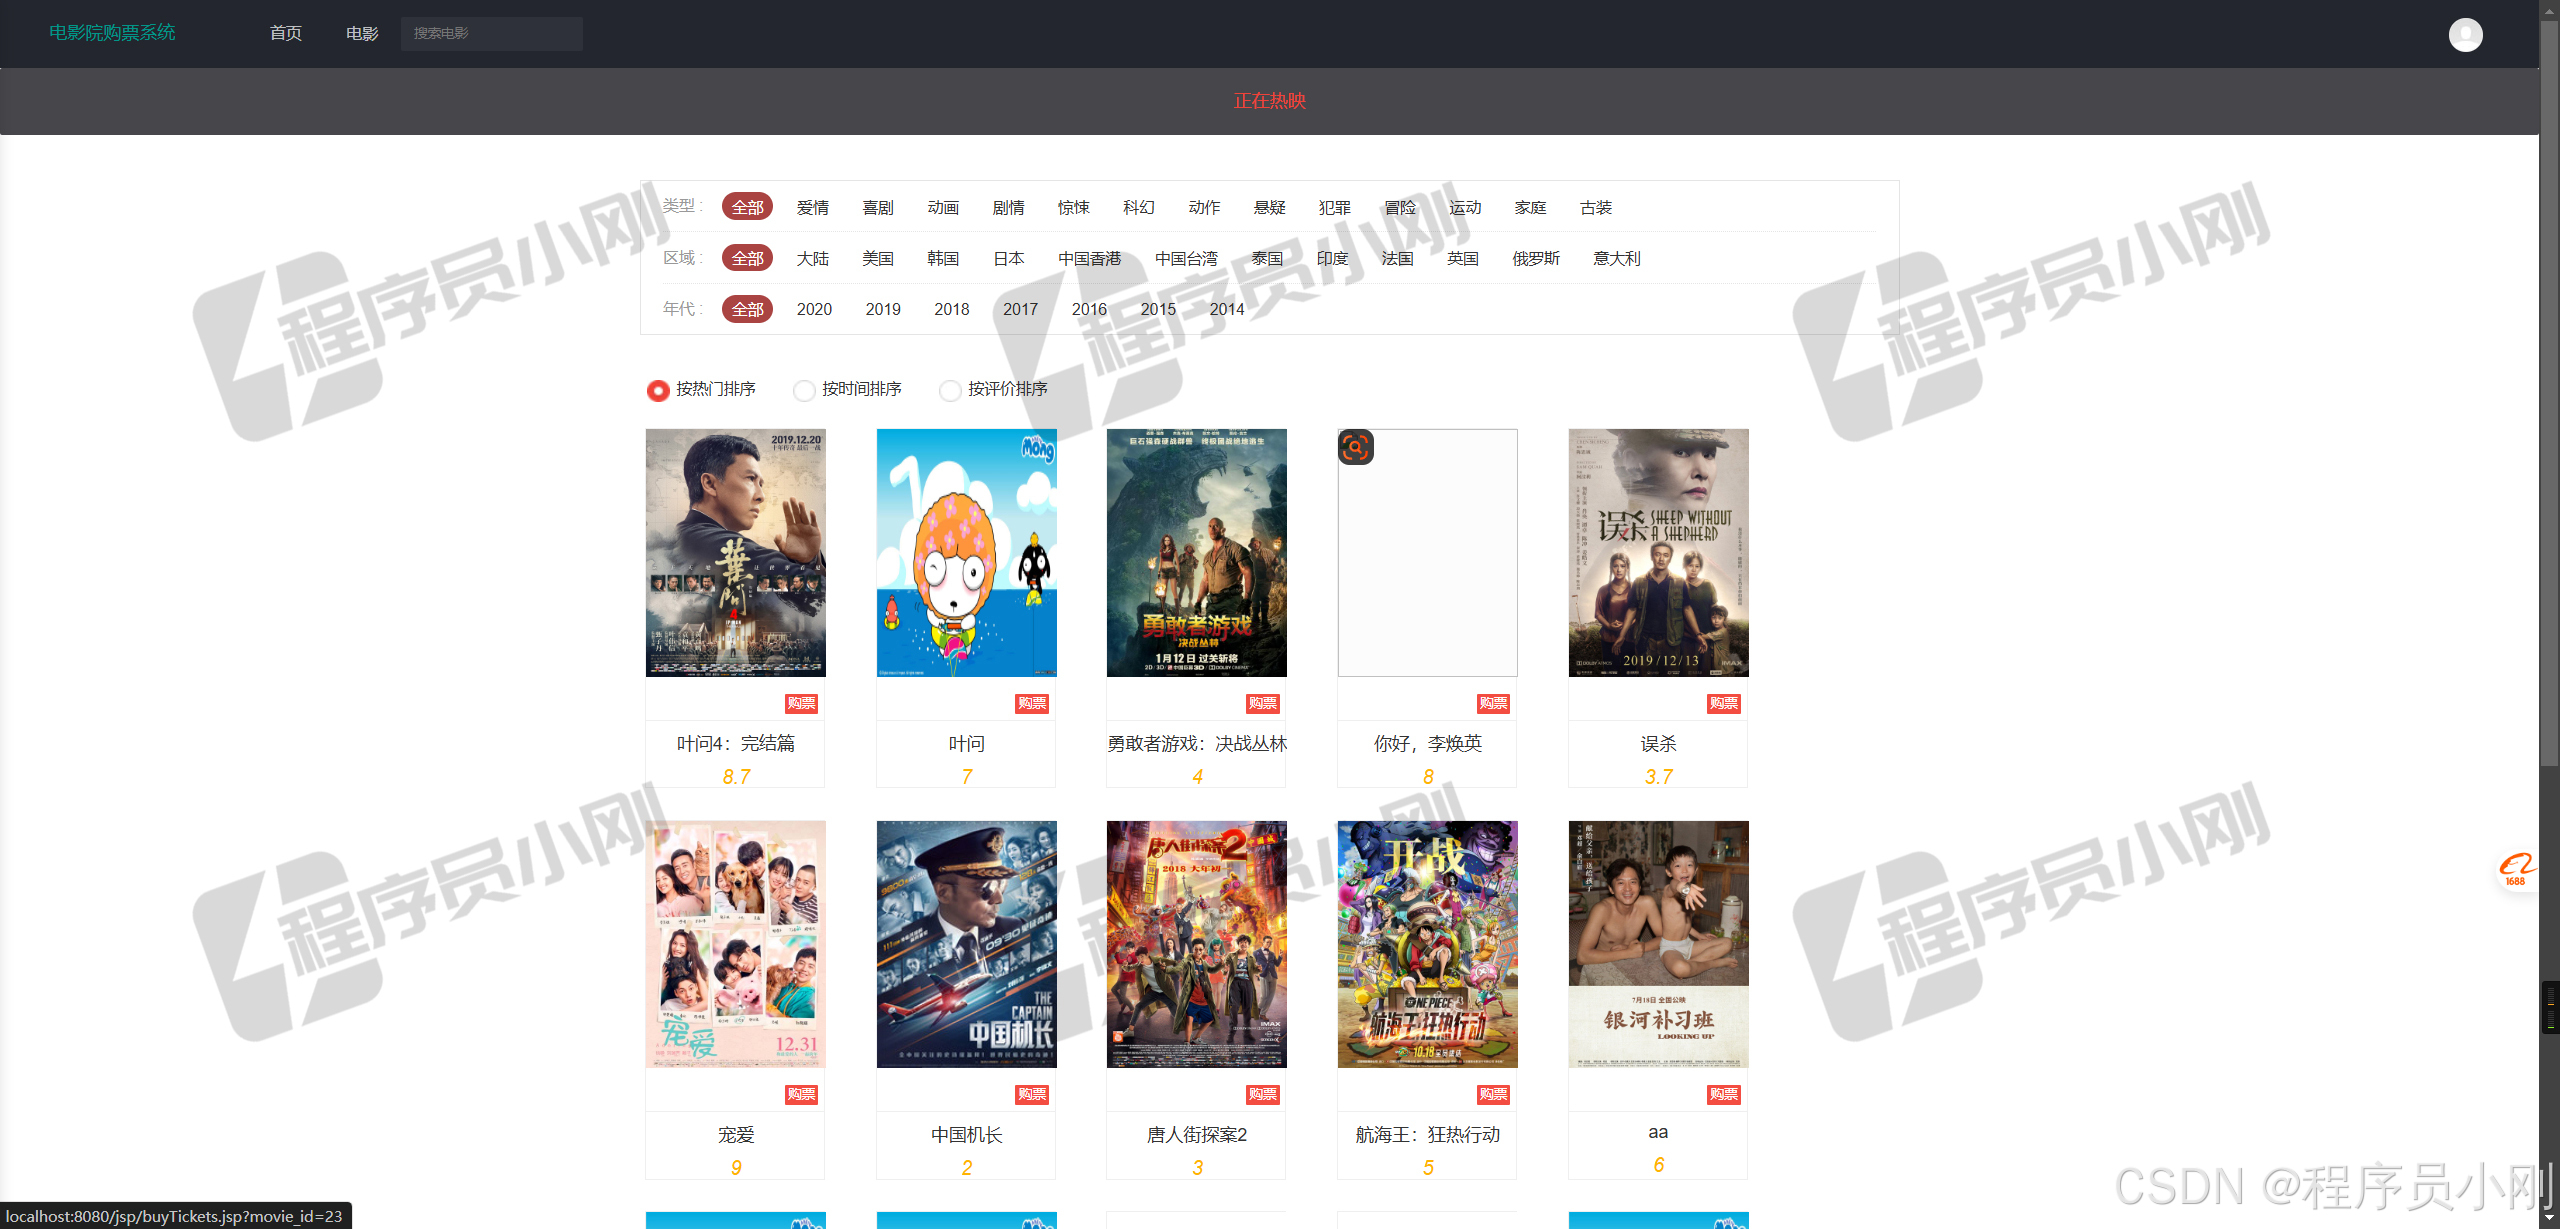Open 首页 in navigation bar
The height and width of the screenshot is (1229, 2560).
pyautogui.click(x=286, y=33)
